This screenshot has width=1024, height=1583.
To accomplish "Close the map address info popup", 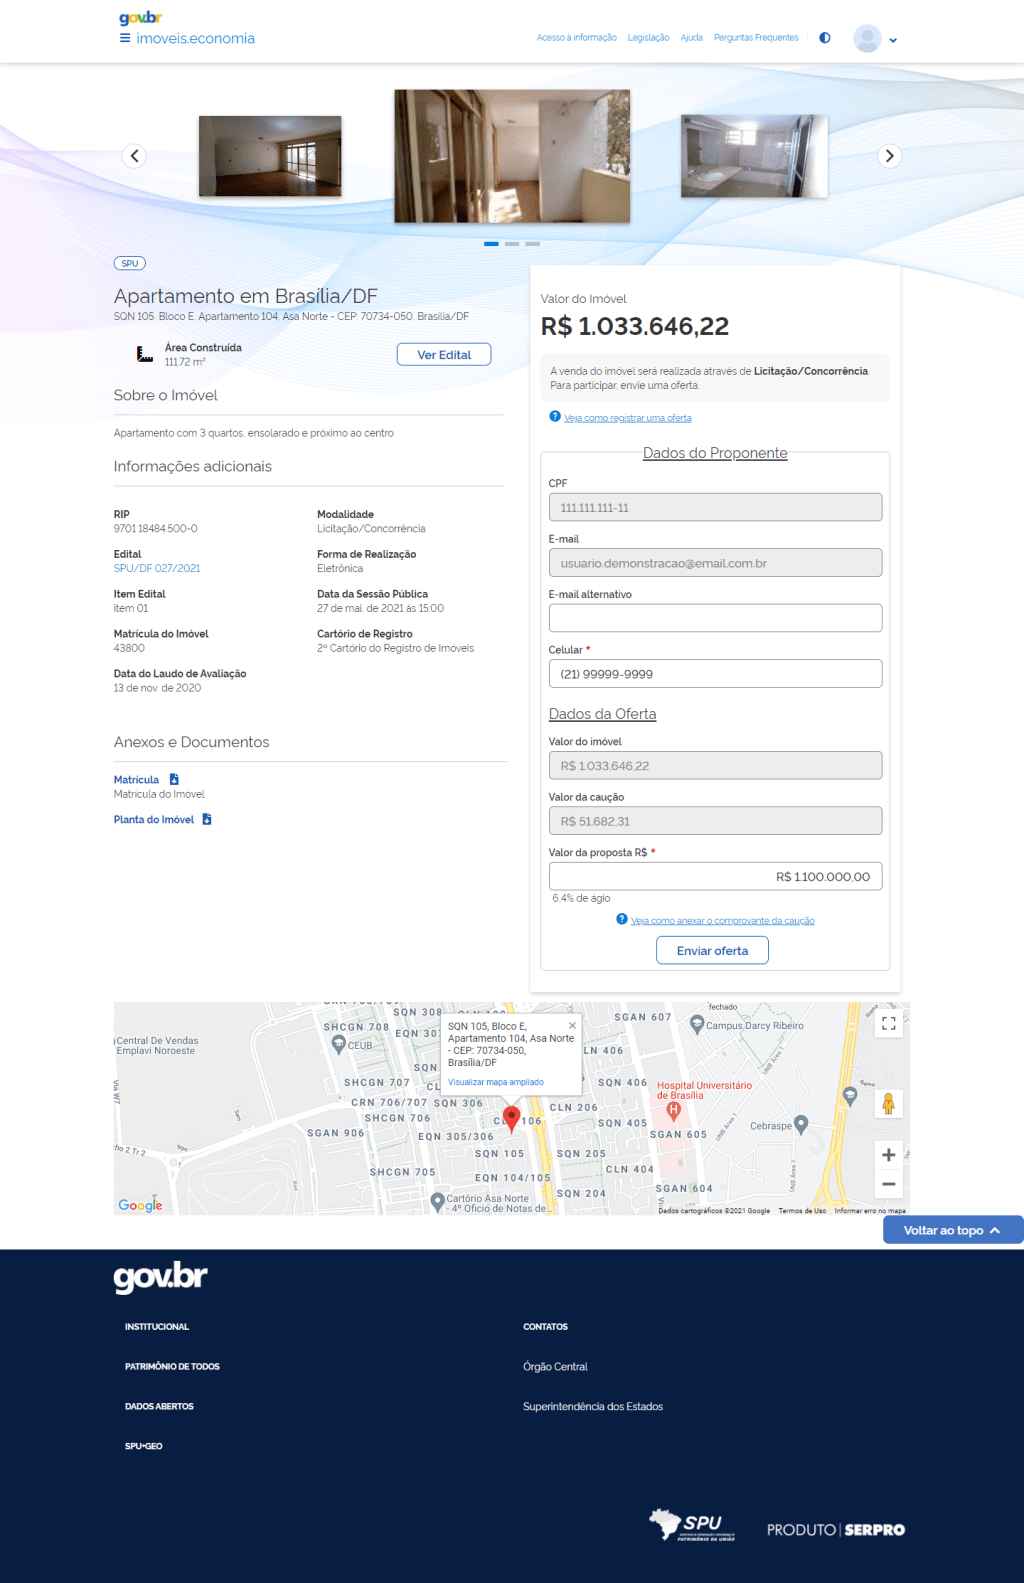I will (x=572, y=1025).
